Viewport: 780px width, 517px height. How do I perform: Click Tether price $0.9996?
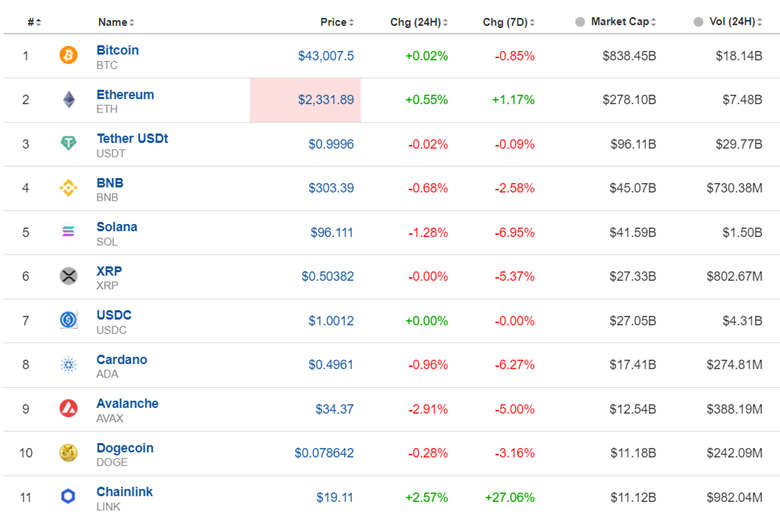(x=331, y=144)
